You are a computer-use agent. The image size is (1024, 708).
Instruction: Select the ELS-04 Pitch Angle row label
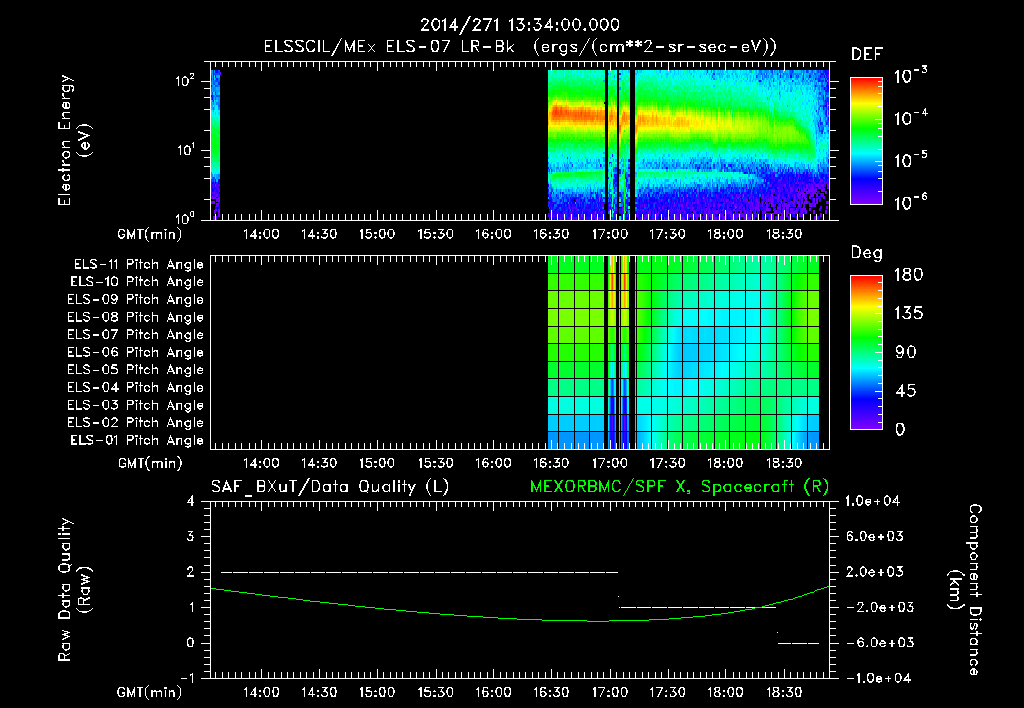(136, 388)
